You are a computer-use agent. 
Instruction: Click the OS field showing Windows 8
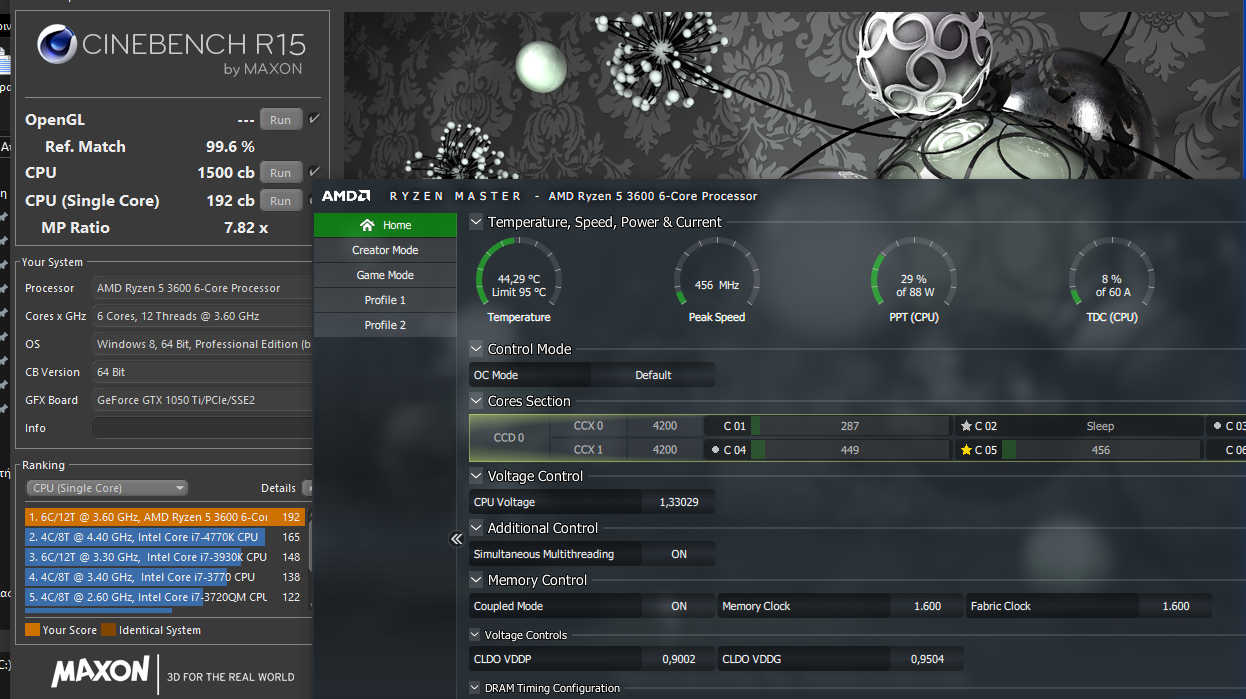tap(203, 344)
